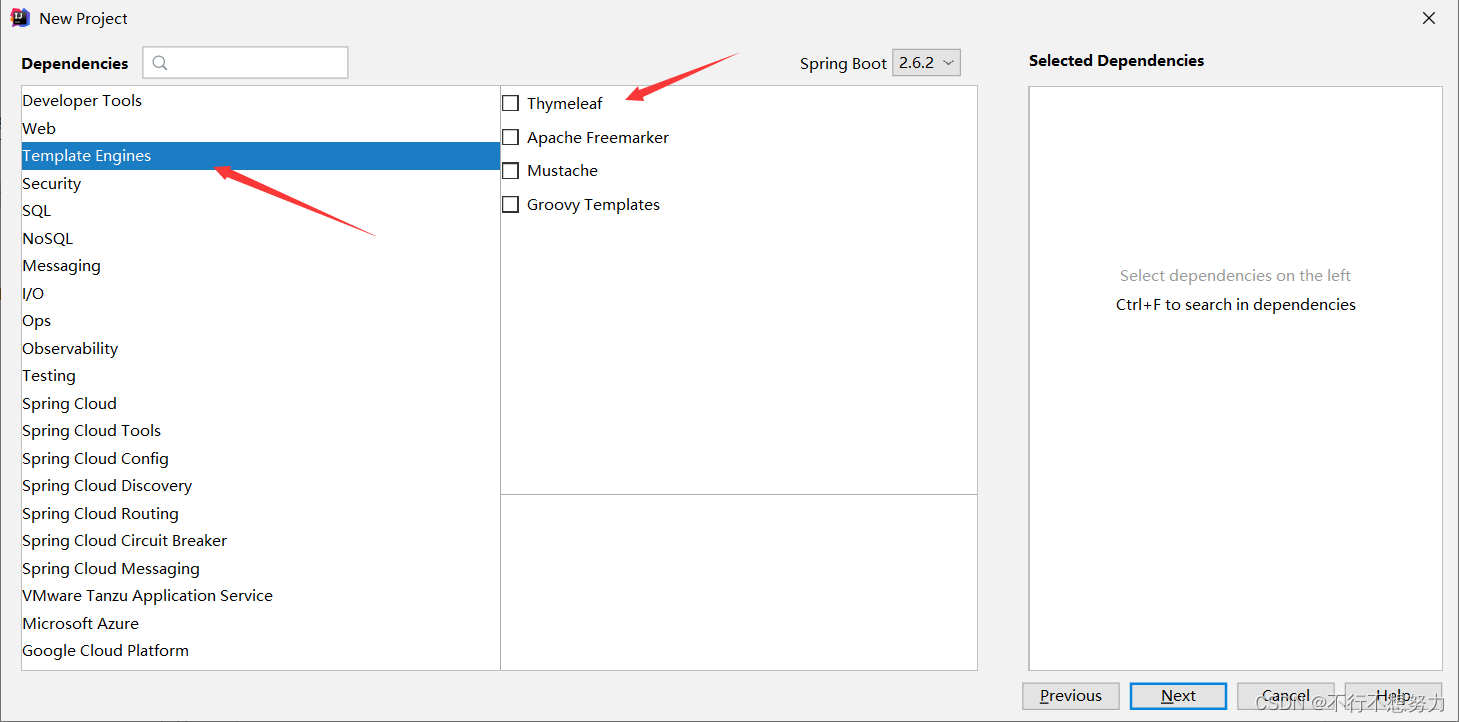The image size is (1459, 722).
Task: Click the Spring Boot label
Action: click(843, 63)
